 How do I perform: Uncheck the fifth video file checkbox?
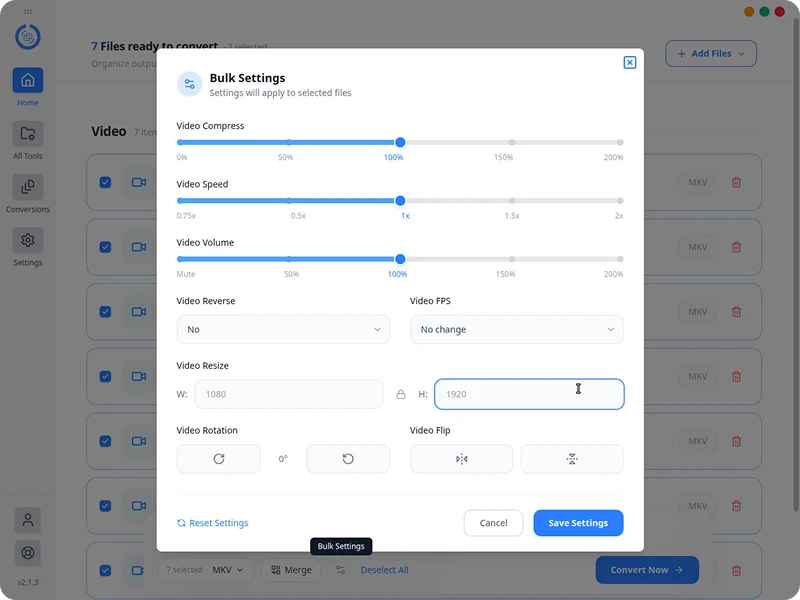[x=105, y=441]
